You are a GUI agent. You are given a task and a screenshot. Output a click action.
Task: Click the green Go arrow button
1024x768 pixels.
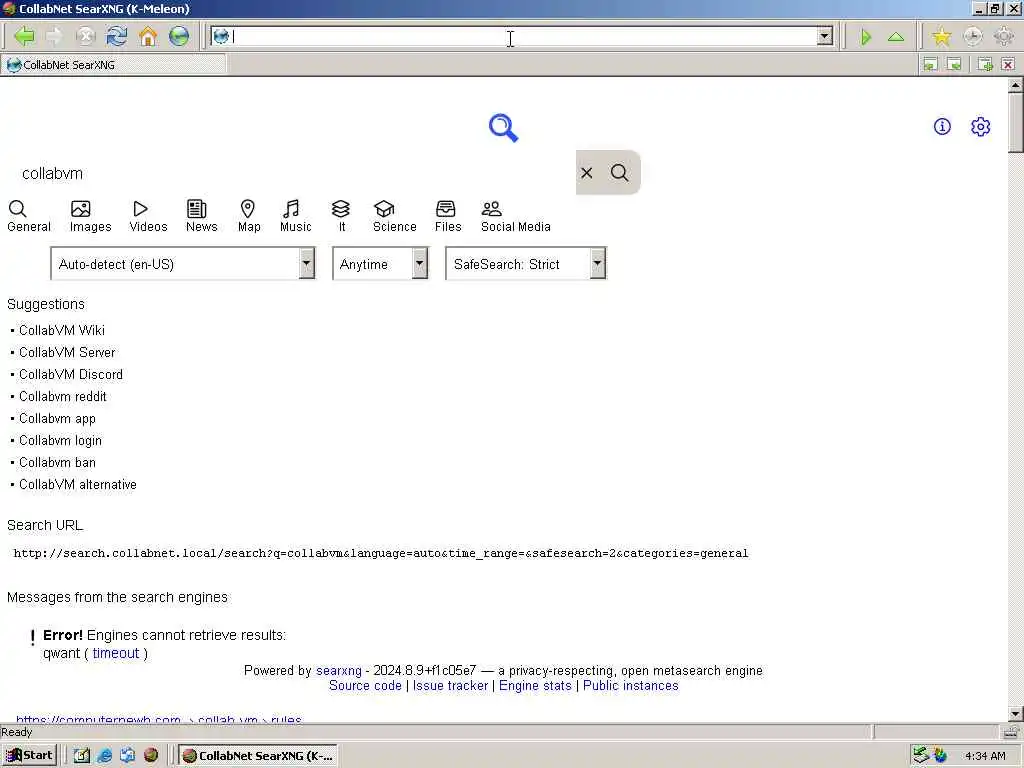[x=866, y=37]
